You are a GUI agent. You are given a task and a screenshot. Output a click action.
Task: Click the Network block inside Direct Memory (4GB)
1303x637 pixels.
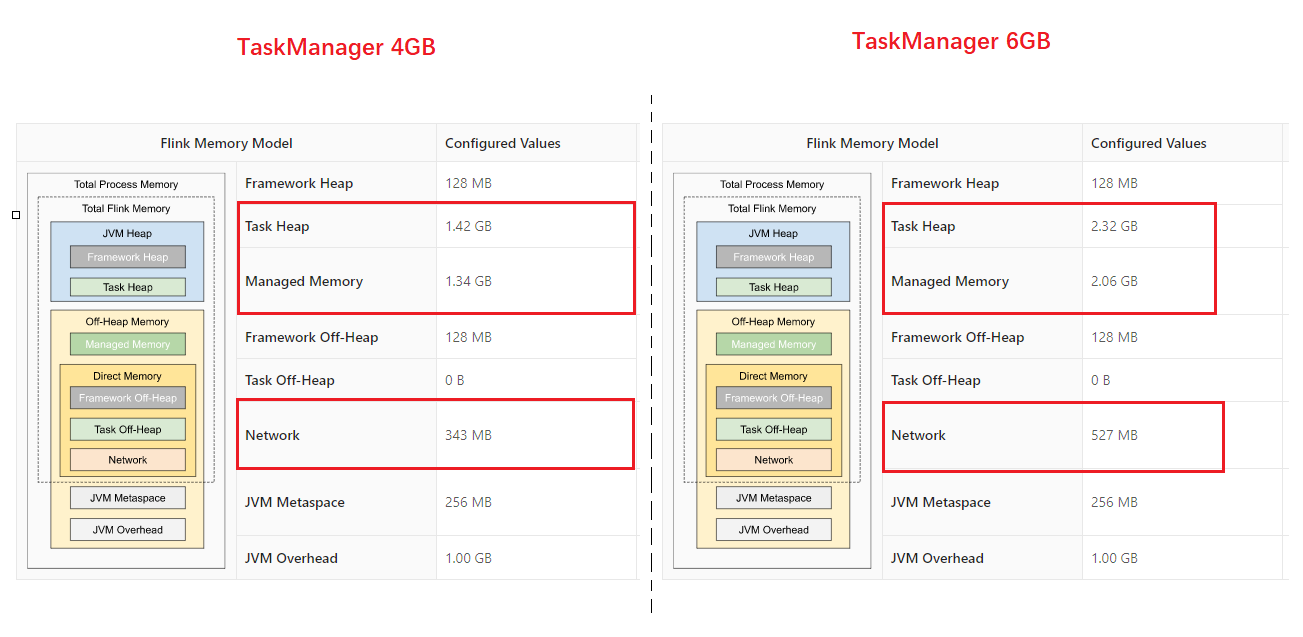point(127,459)
